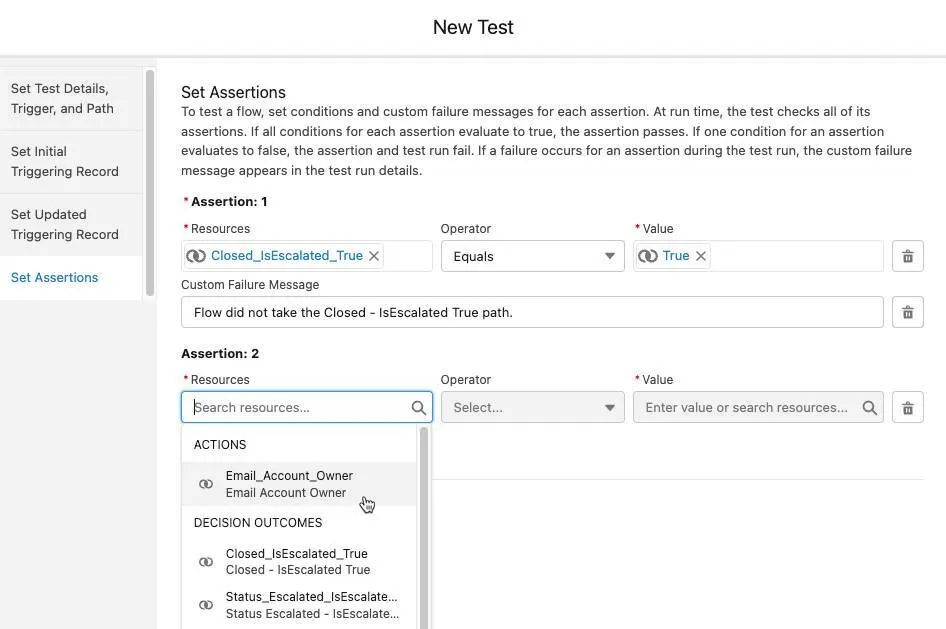Open the Select operator dropdown for Assertion 2

[x=532, y=406]
